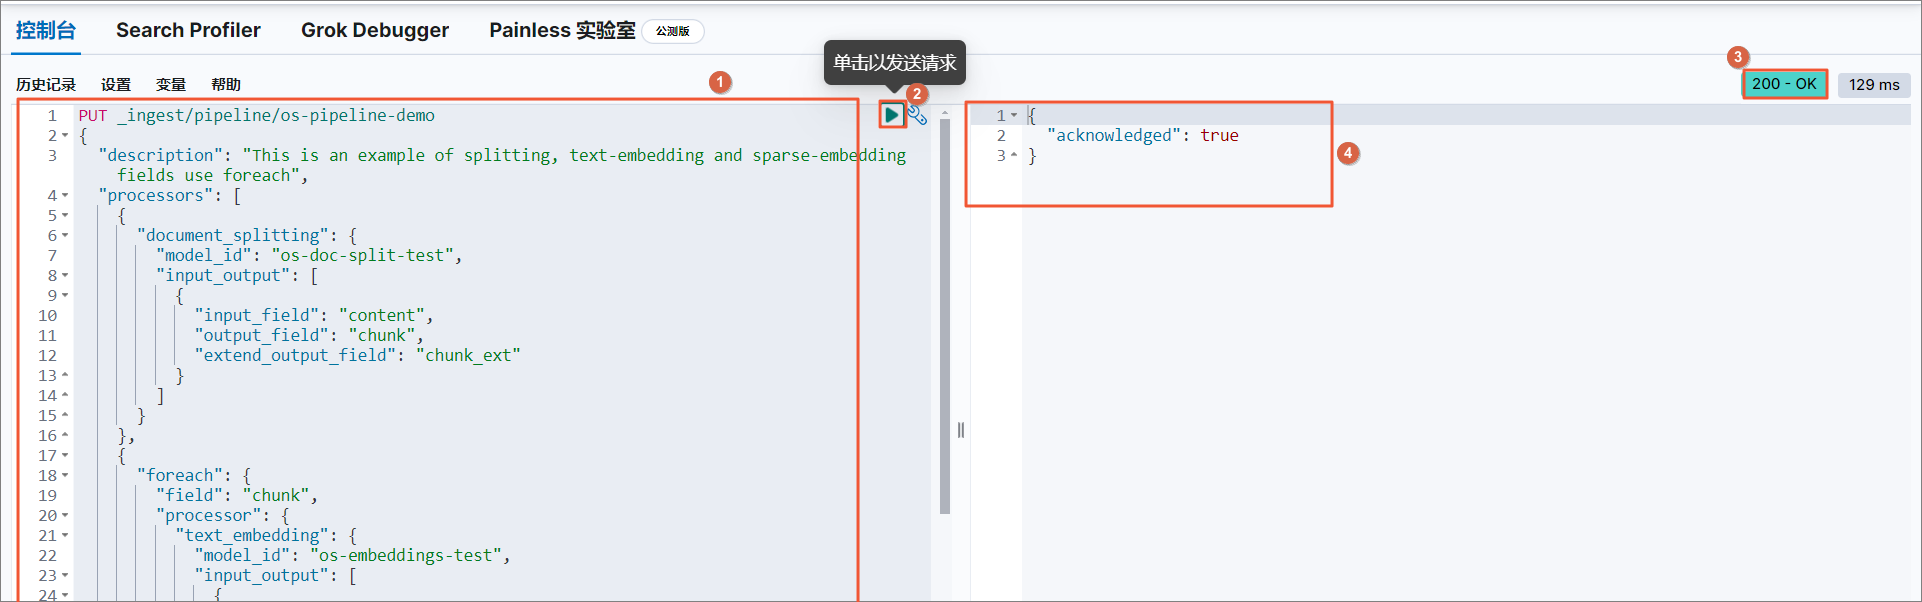The height and width of the screenshot is (602, 1922).
Task: Collapse input_output fold arrow on line 8
Action: click(x=65, y=276)
